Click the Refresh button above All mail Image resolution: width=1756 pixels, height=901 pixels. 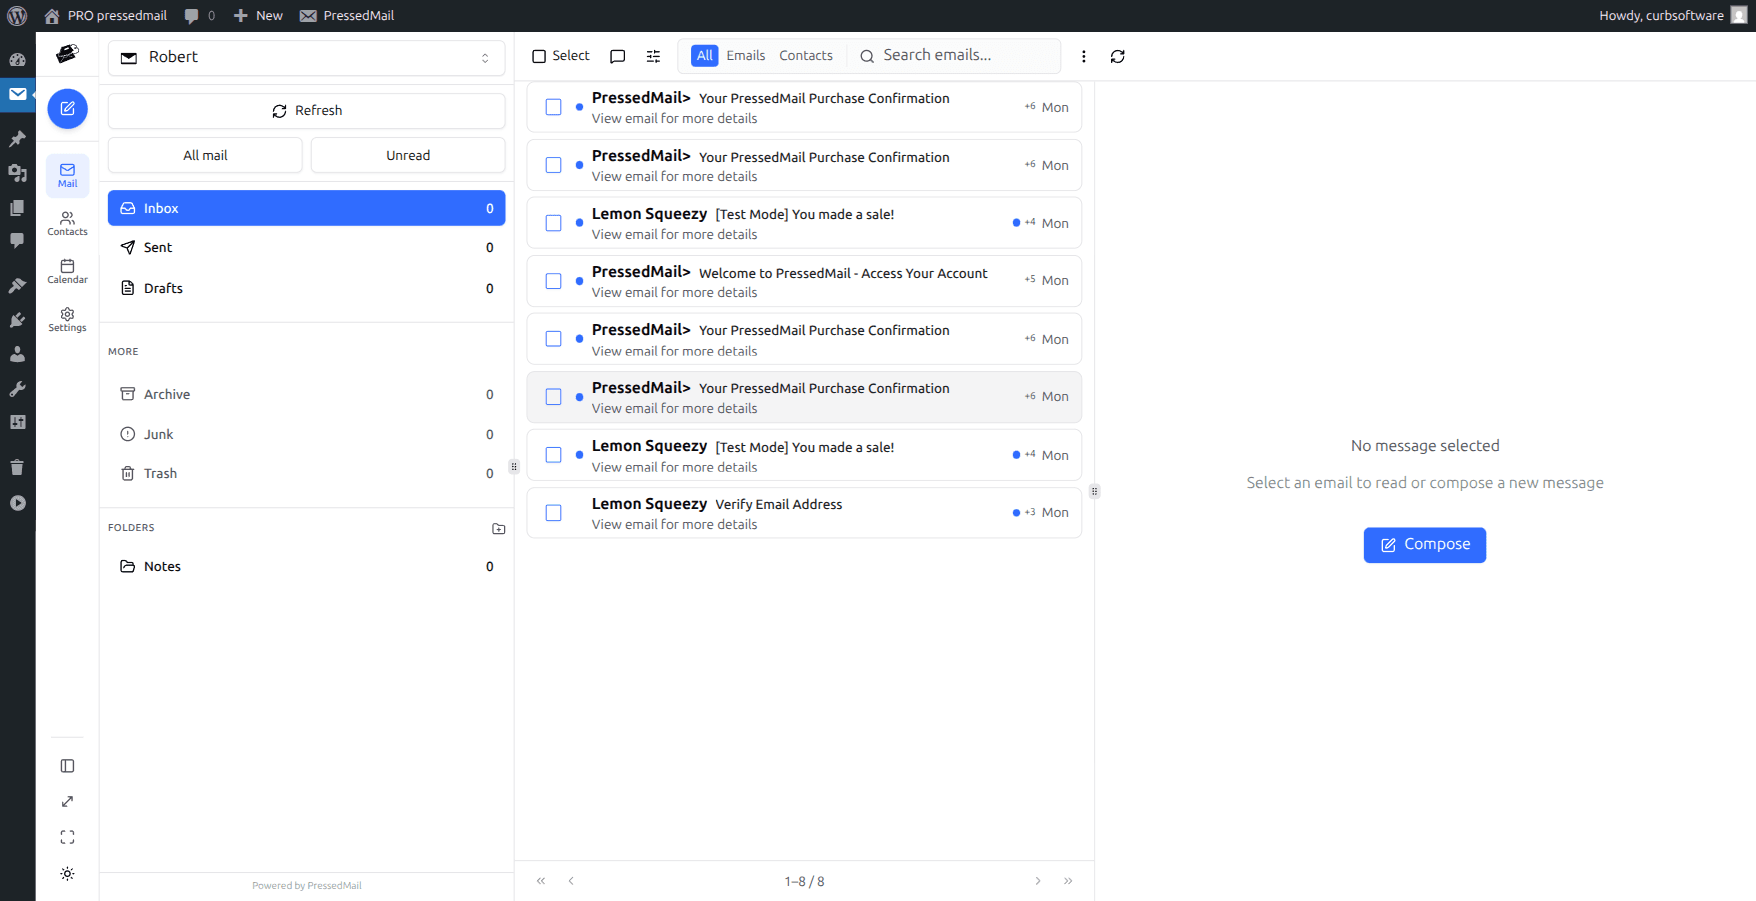[306, 110]
